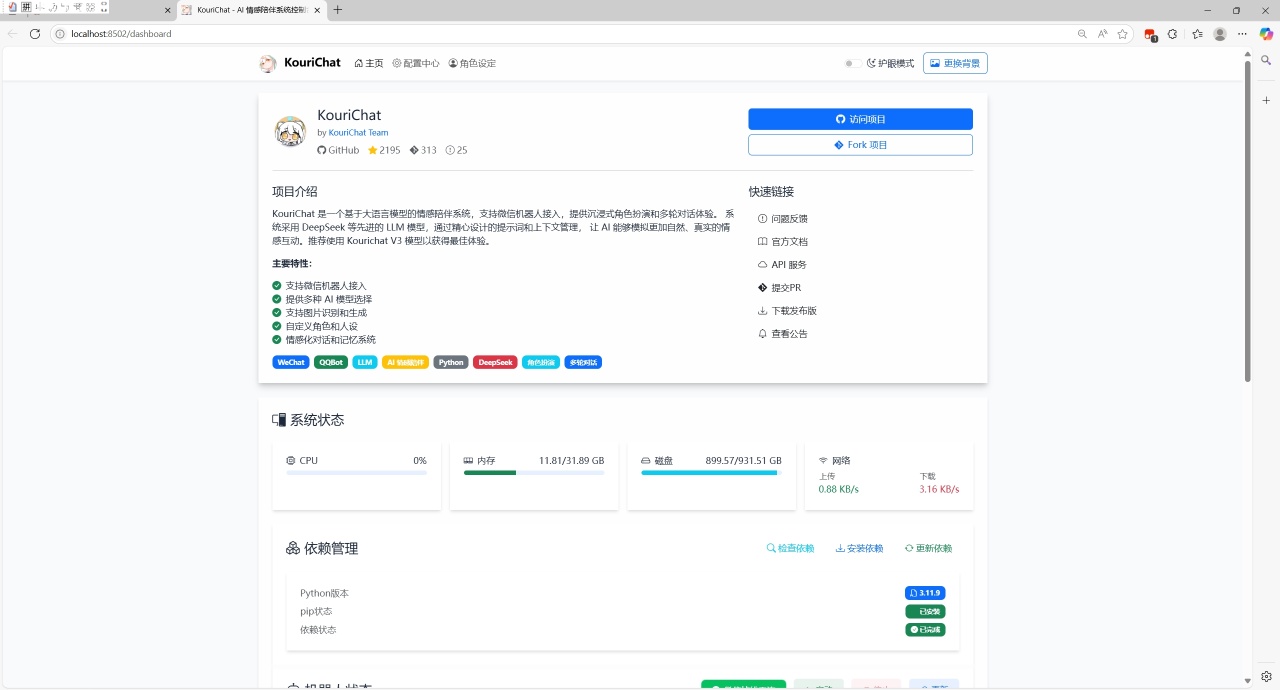Screen dimensions: 1280x690
Task: Open the 角色设定 navigation item
Action: click(x=472, y=63)
